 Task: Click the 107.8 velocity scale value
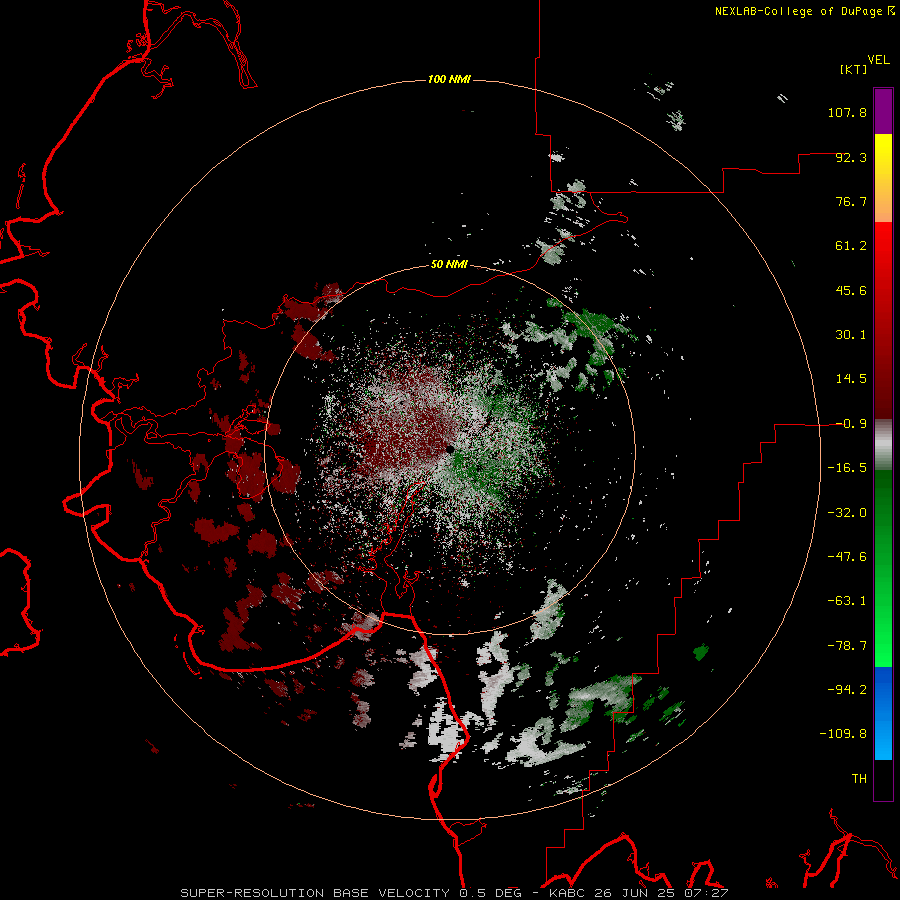point(847,112)
